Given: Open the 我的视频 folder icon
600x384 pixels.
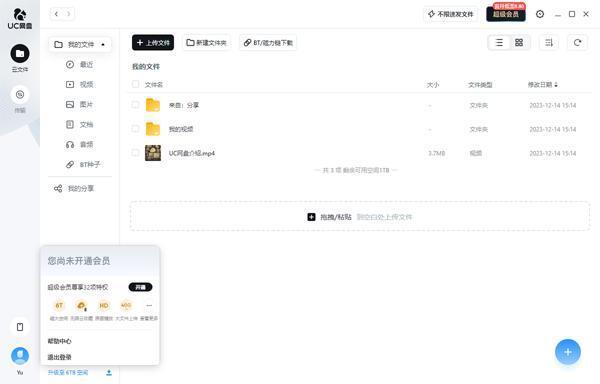Looking at the screenshot, I should pos(153,129).
